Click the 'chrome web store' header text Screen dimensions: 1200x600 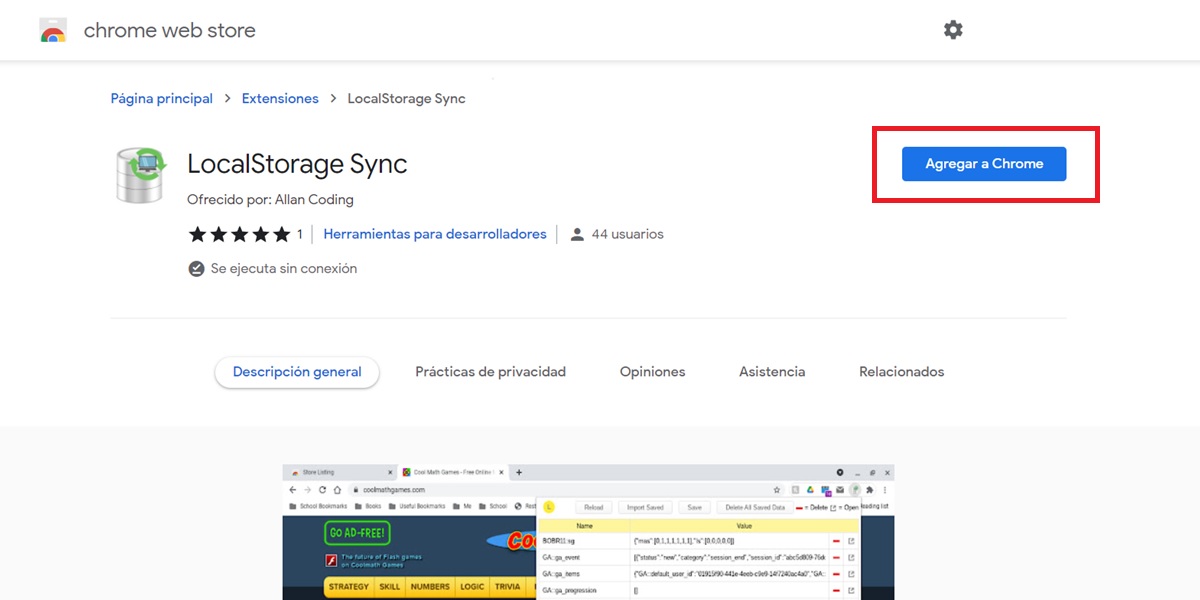tap(170, 30)
